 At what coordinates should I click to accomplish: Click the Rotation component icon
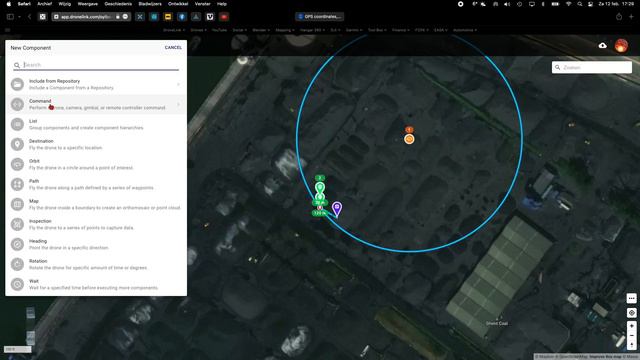(x=17, y=264)
